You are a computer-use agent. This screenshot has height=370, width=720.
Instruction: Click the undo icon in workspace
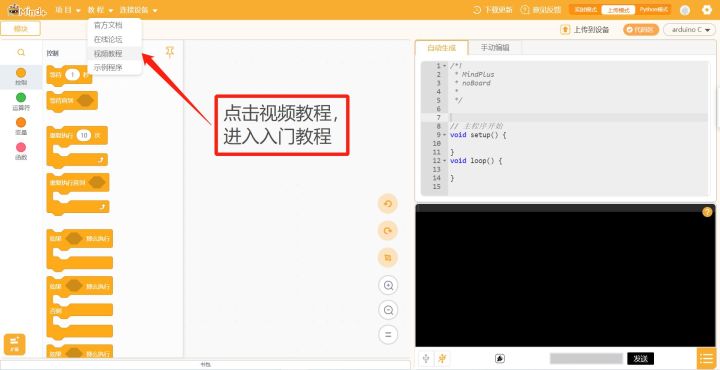(x=388, y=204)
